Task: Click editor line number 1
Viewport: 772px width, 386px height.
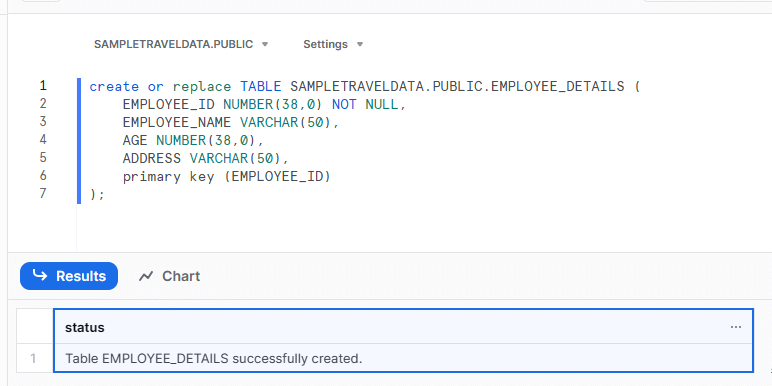Action: 43,86
